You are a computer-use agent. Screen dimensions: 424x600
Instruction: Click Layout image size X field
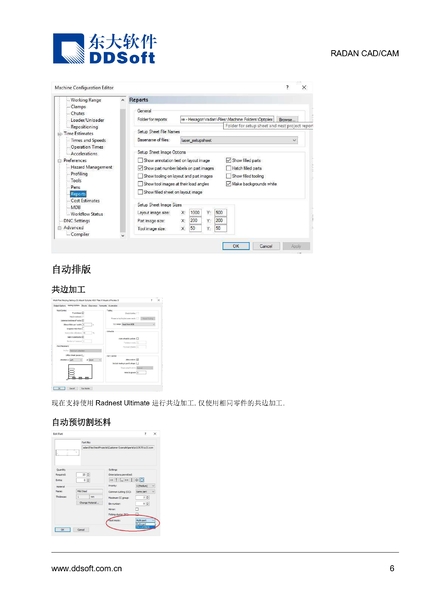(195, 212)
